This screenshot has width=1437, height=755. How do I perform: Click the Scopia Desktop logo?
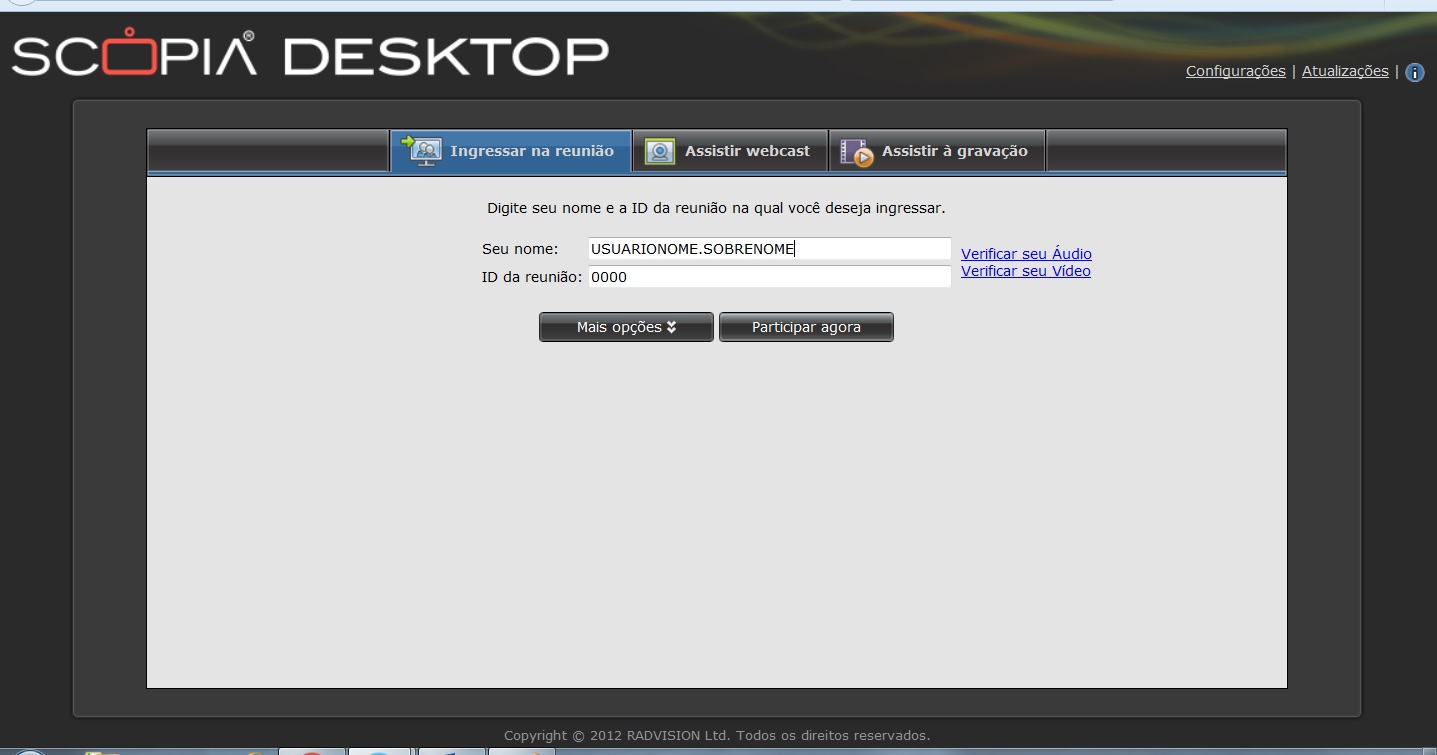tap(310, 56)
